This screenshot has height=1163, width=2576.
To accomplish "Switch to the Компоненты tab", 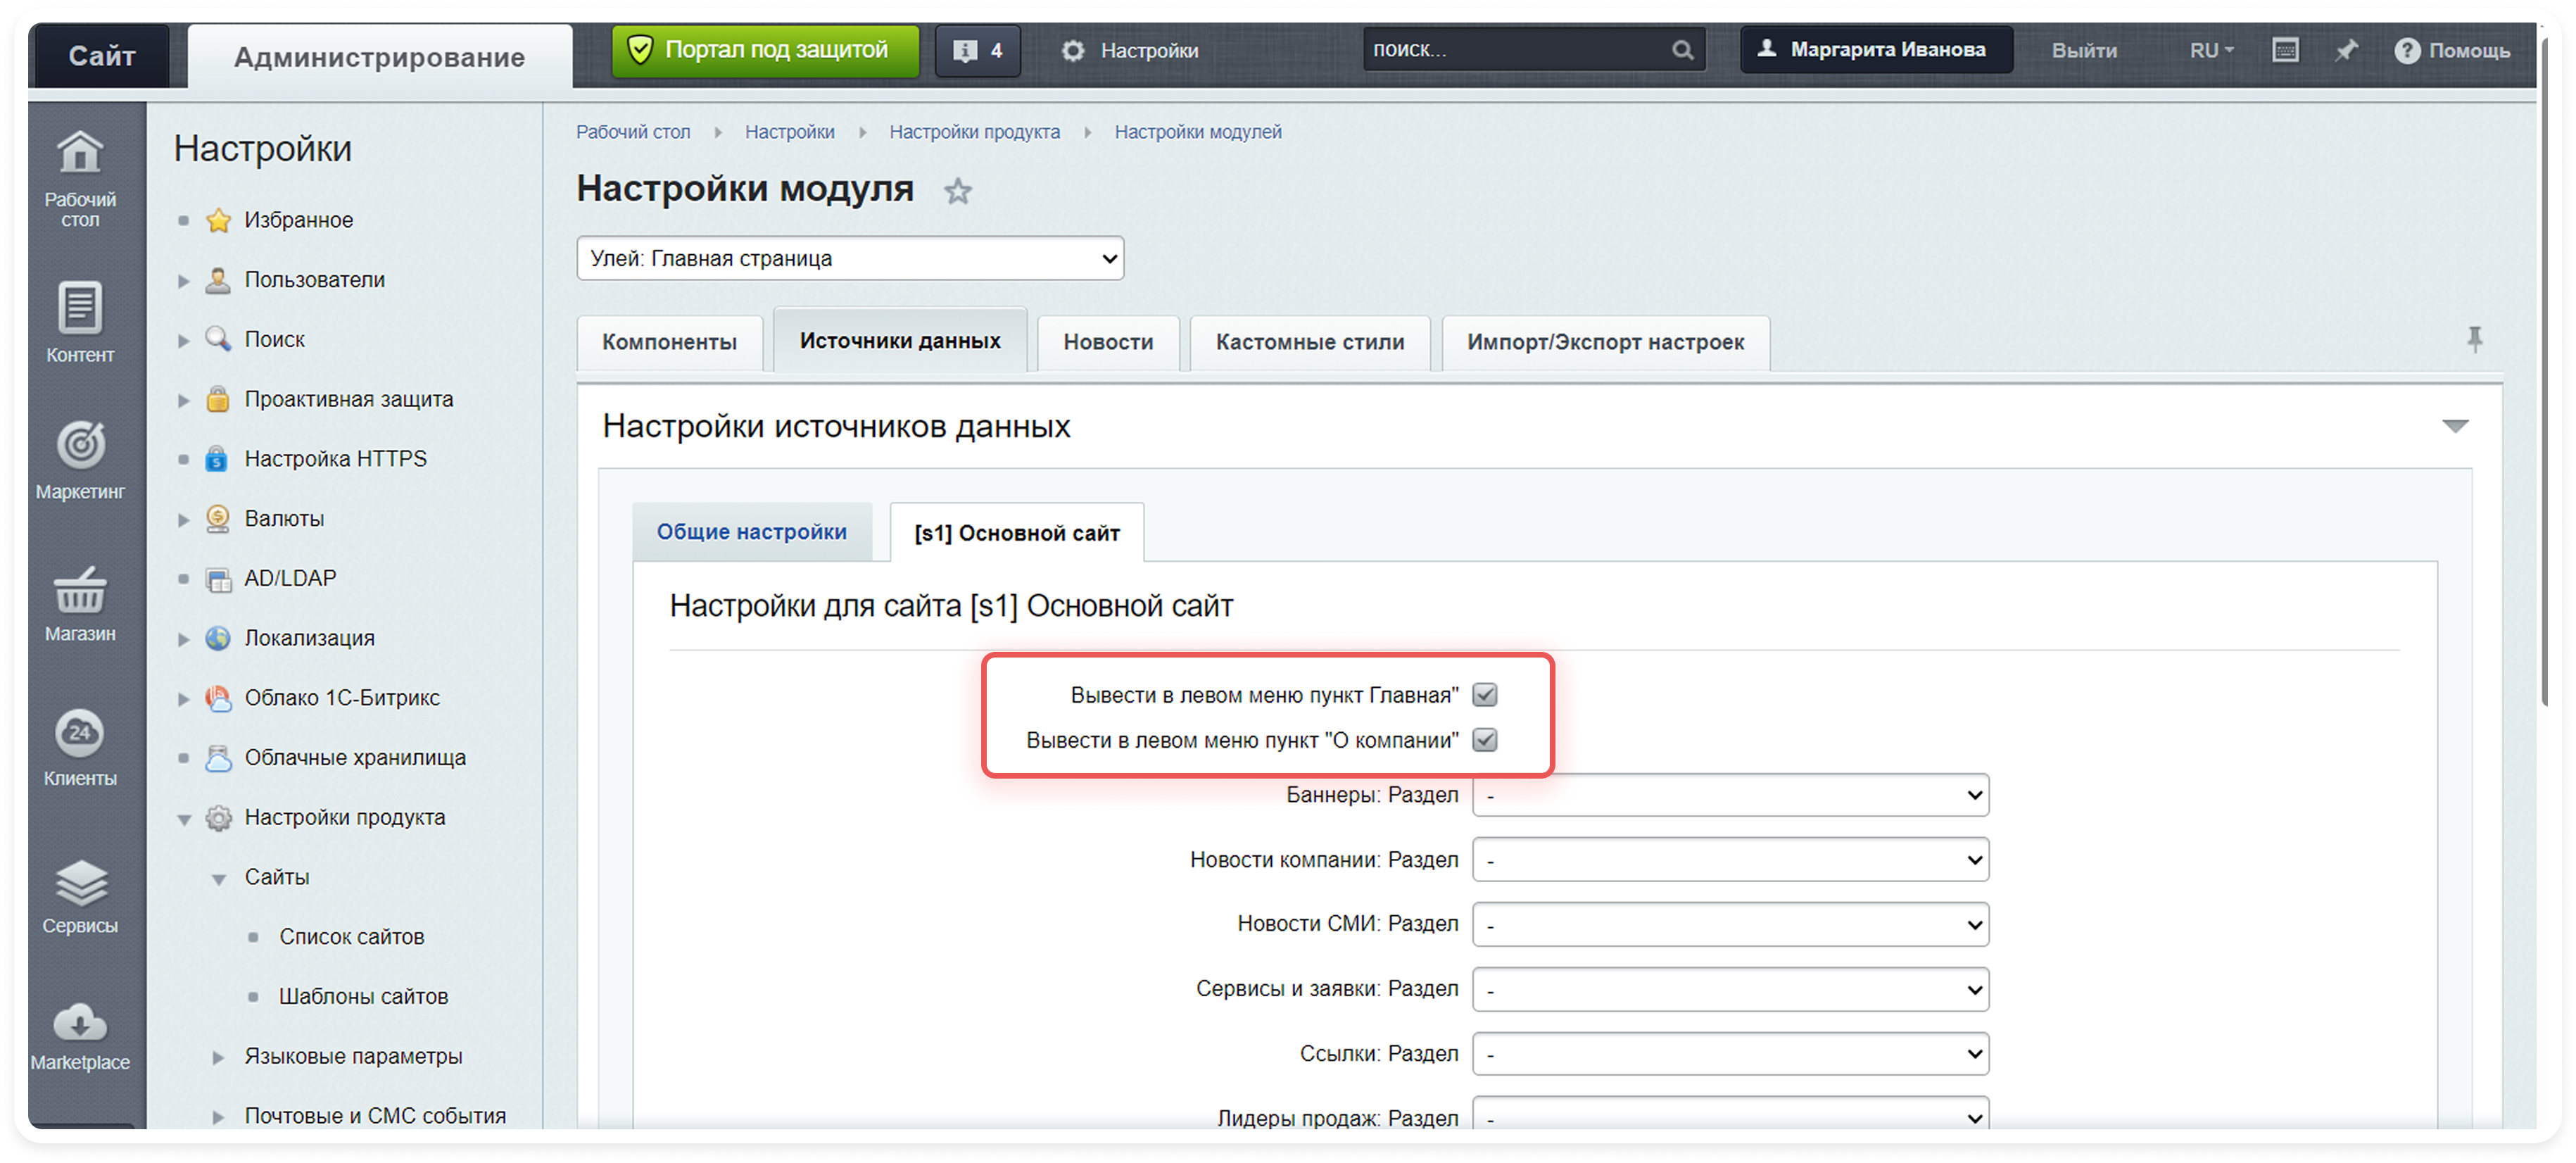I will coord(669,342).
